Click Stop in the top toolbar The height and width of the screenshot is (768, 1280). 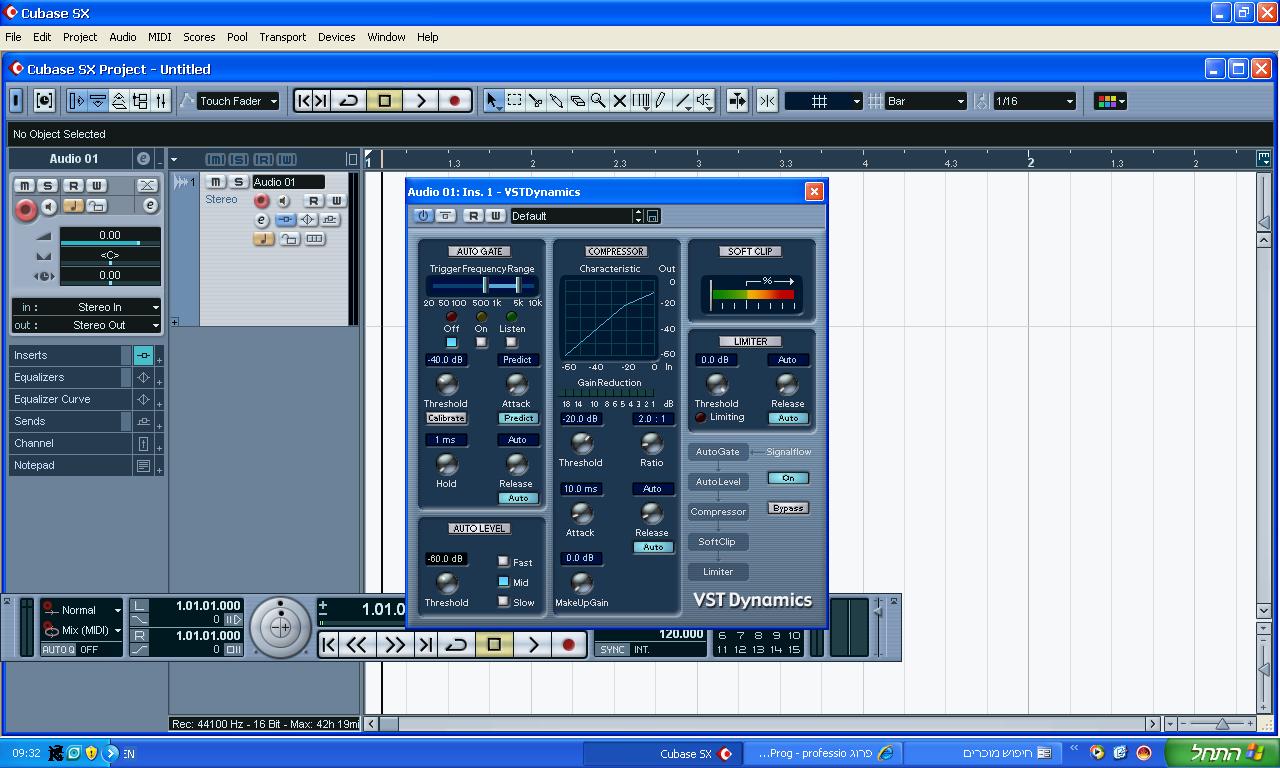pos(385,101)
